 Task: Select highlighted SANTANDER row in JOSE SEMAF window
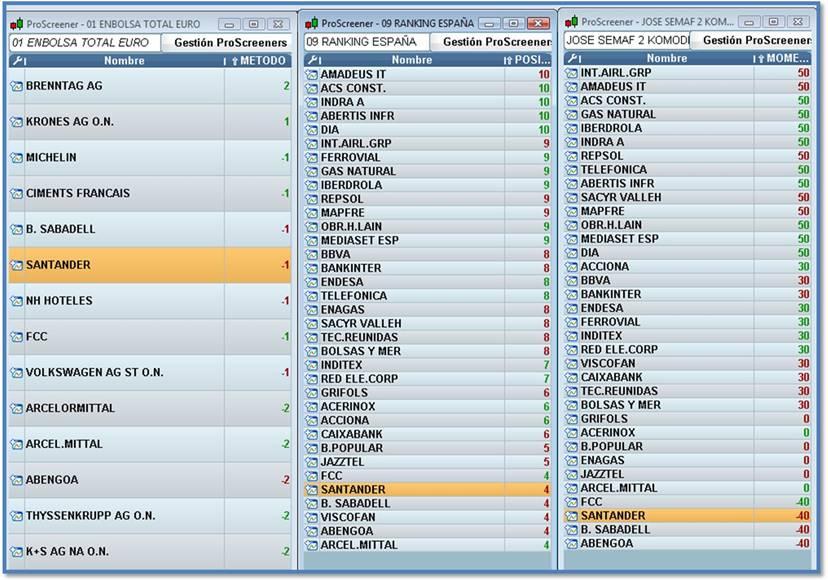[688, 516]
